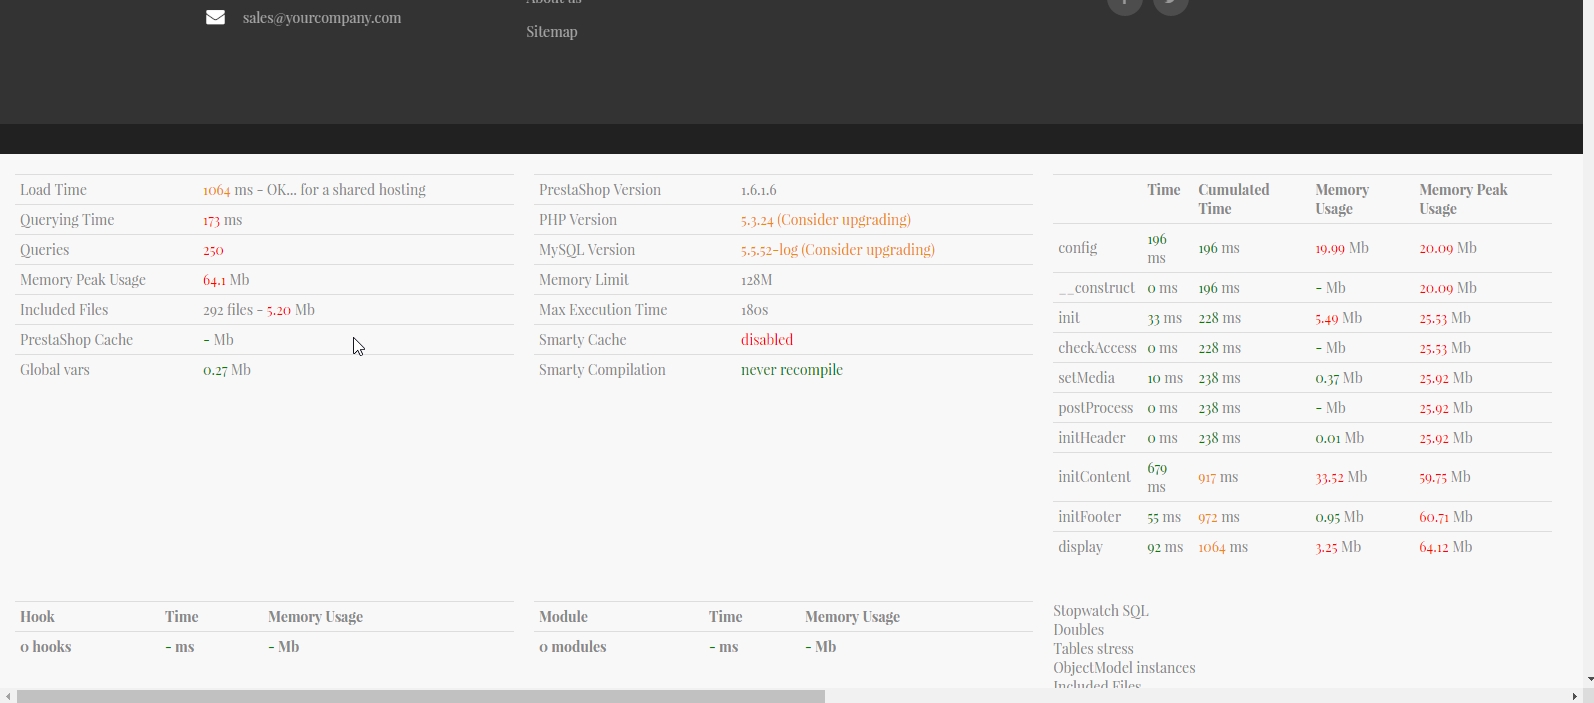Image resolution: width=1594 pixels, height=703 pixels.
Task: Select the postProcess row label
Action: [1096, 408]
